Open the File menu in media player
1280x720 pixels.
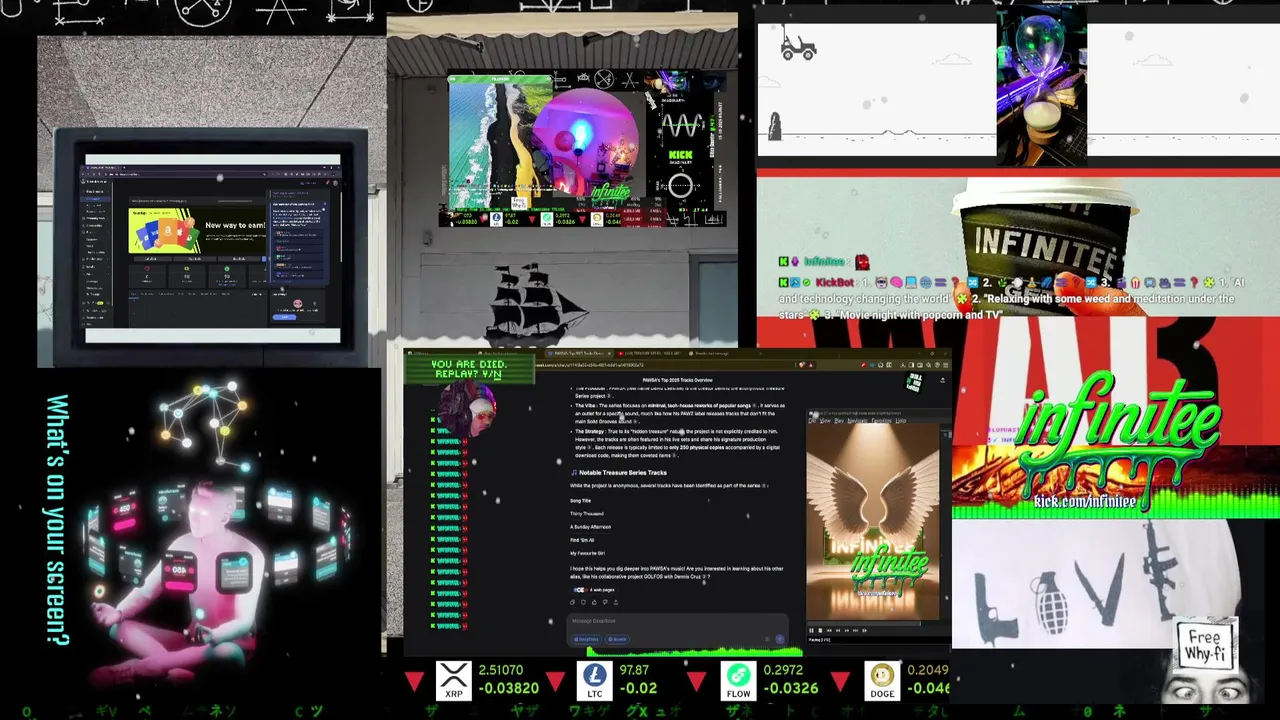(x=812, y=421)
